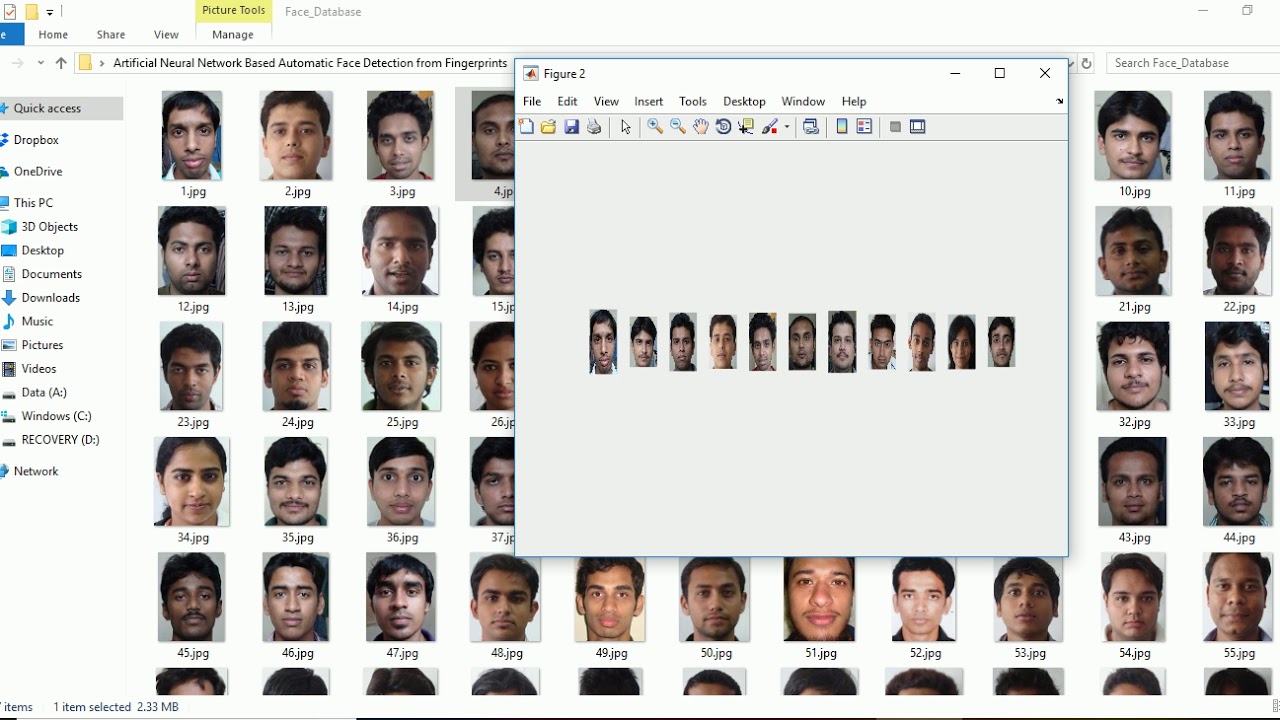Select Windows (C:) drive in sidebar
The height and width of the screenshot is (720, 1280).
tap(56, 415)
